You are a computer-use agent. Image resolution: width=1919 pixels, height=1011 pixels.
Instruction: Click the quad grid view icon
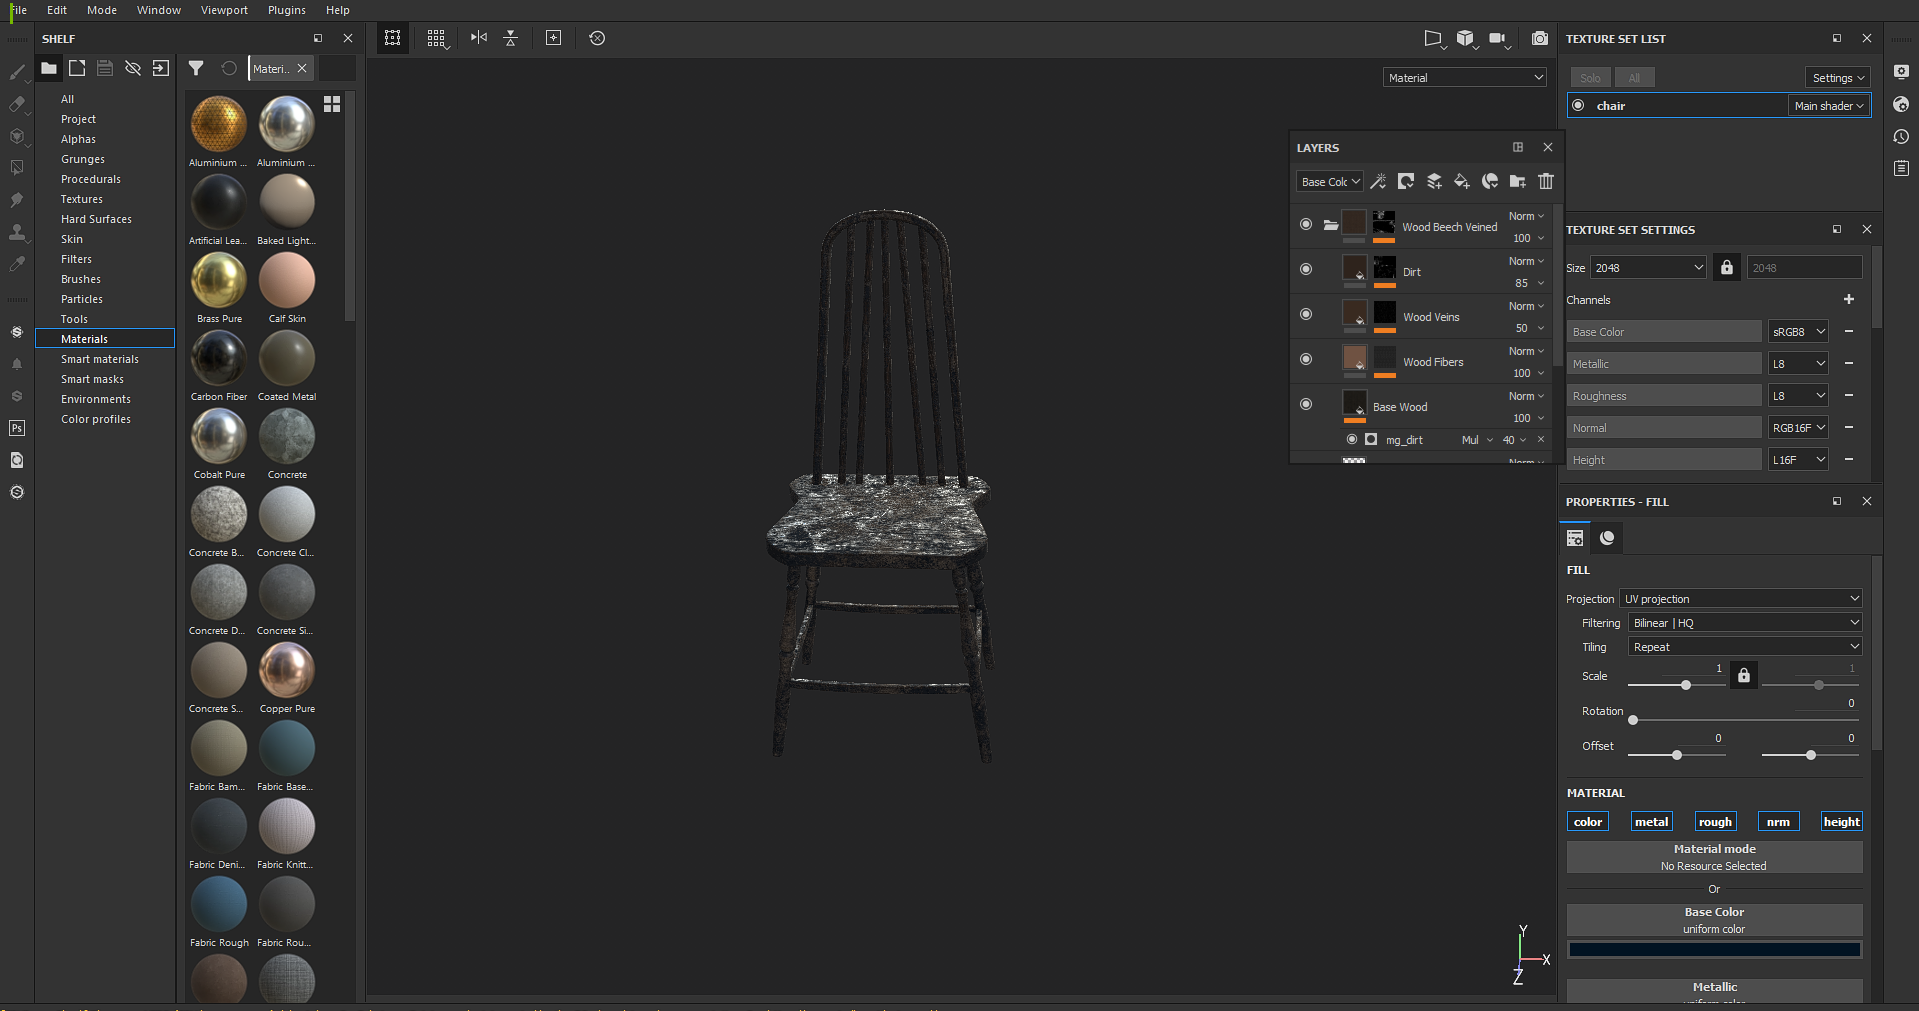(x=437, y=38)
